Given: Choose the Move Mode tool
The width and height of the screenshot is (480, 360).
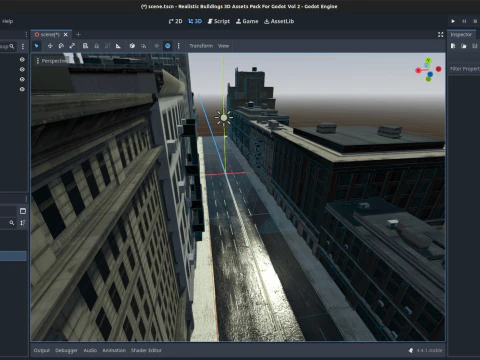Looking at the screenshot, I should click(x=50, y=46).
